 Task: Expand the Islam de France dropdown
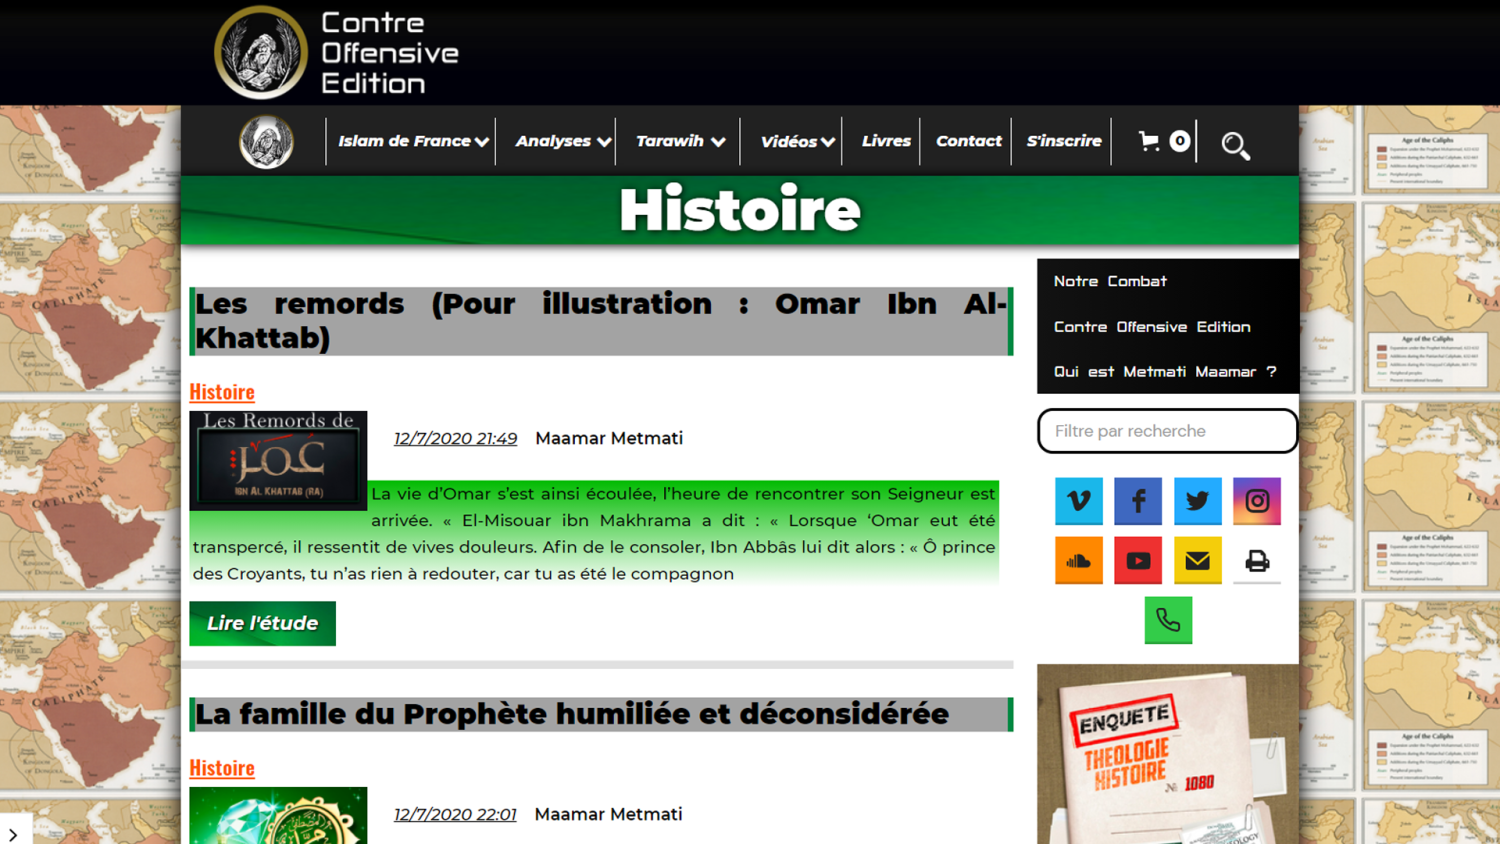click(x=413, y=141)
